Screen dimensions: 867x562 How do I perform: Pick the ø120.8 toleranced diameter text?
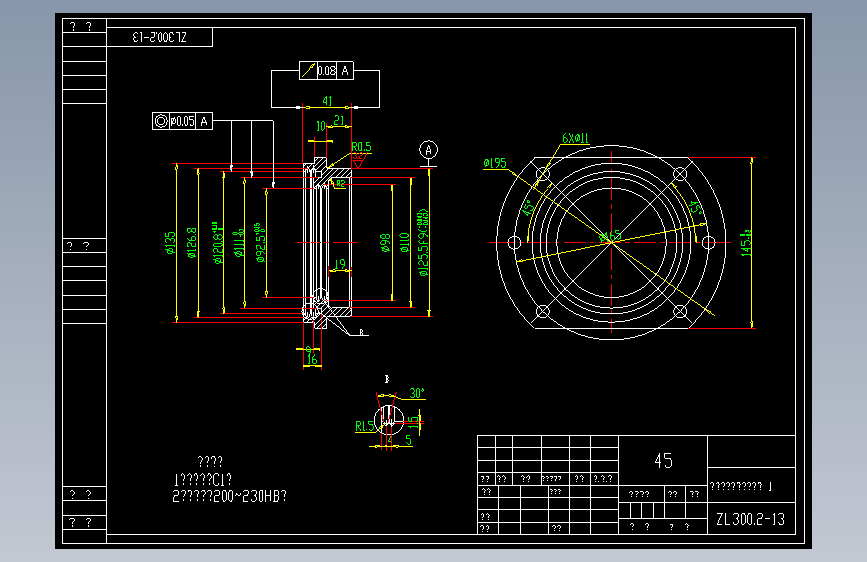(x=217, y=243)
